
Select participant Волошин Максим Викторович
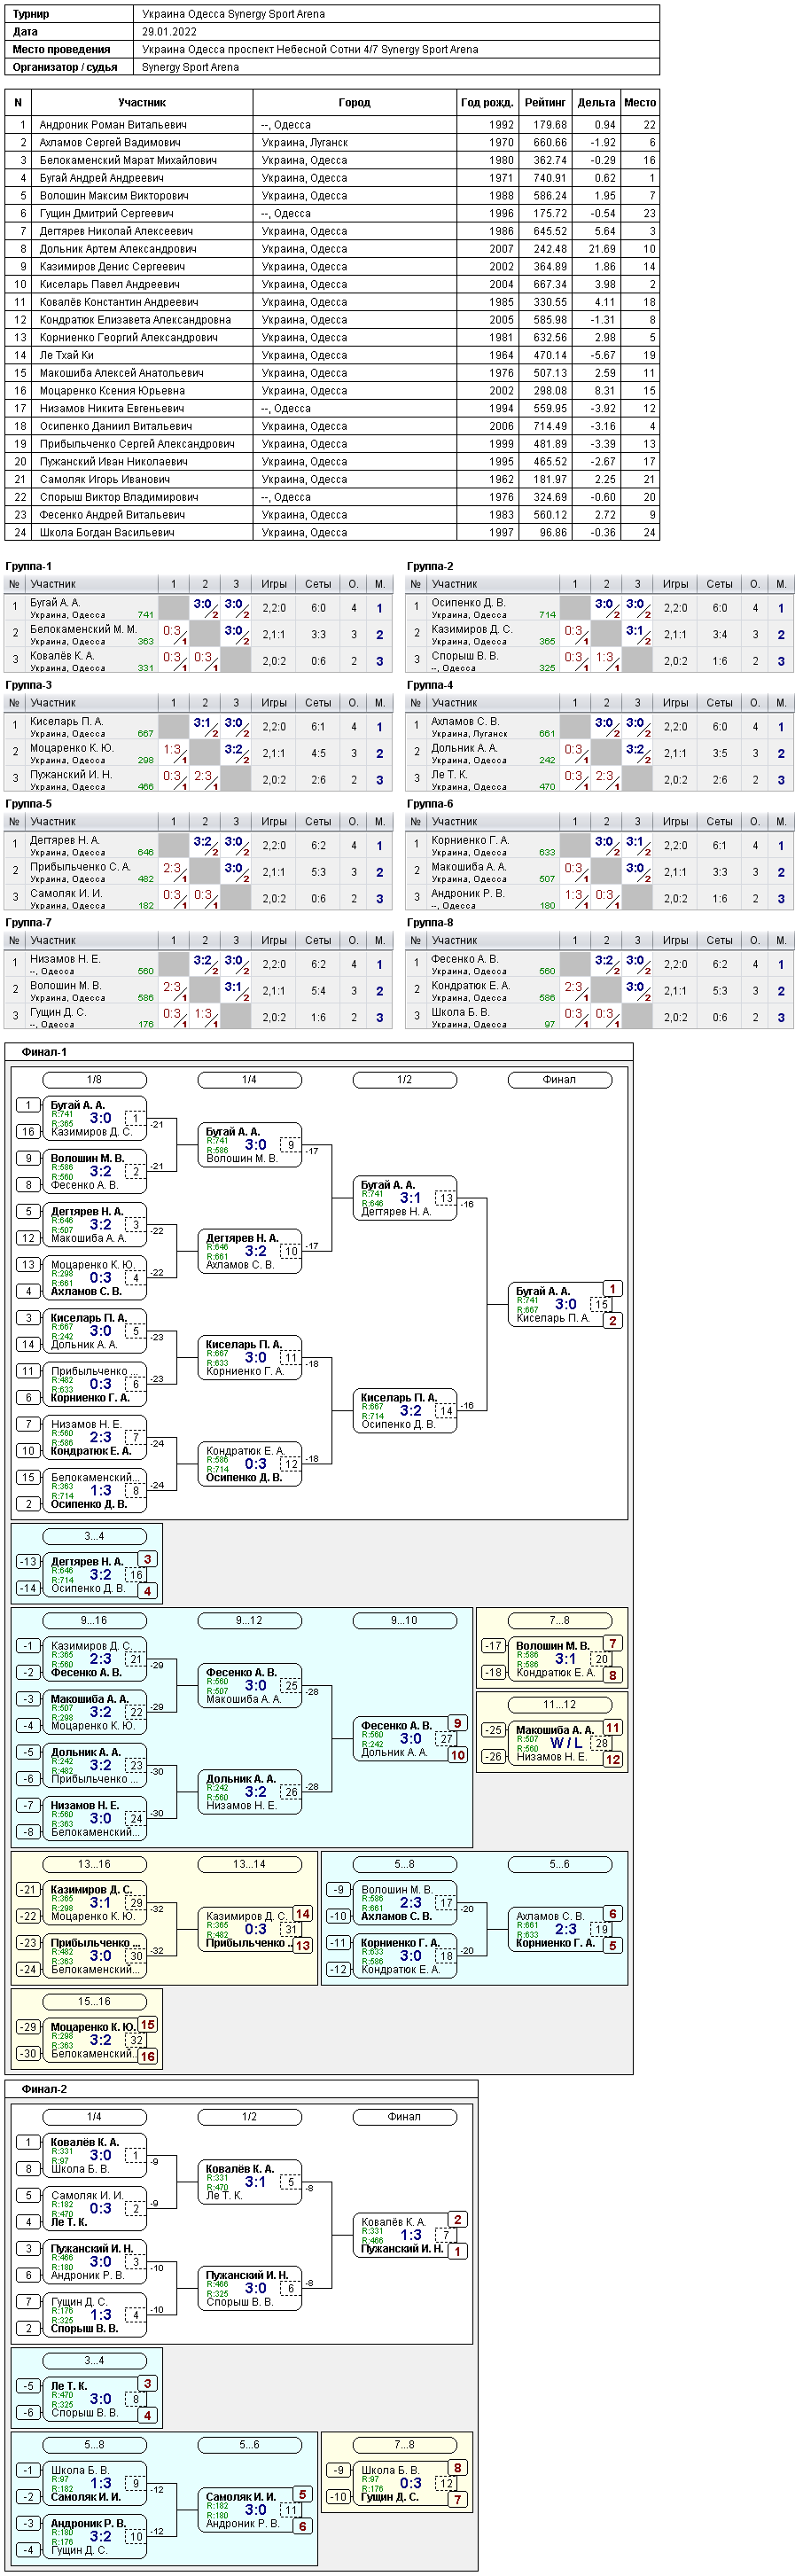[x=114, y=196]
